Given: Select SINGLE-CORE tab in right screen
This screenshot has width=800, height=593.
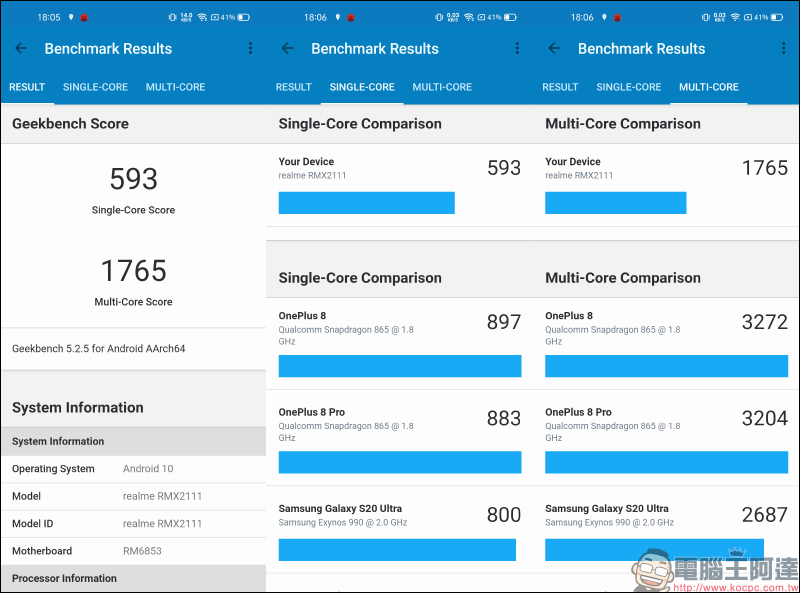Looking at the screenshot, I should coord(629,87).
